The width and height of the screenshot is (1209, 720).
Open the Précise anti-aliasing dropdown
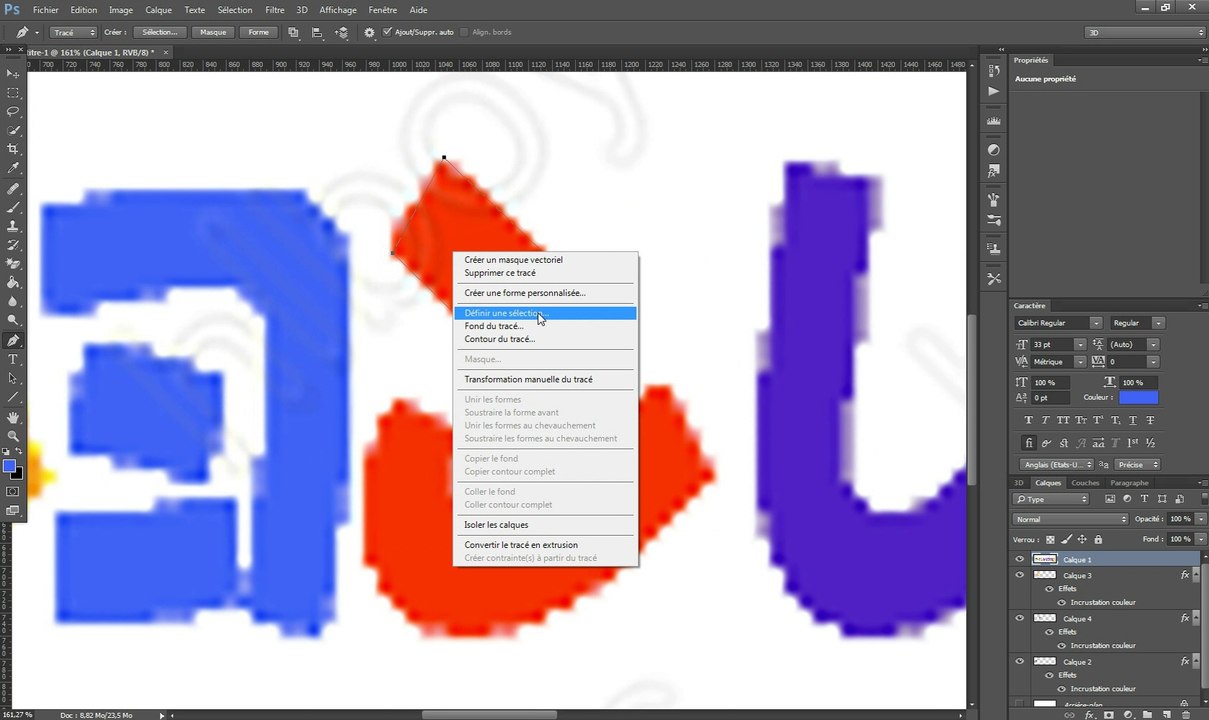tap(1138, 464)
